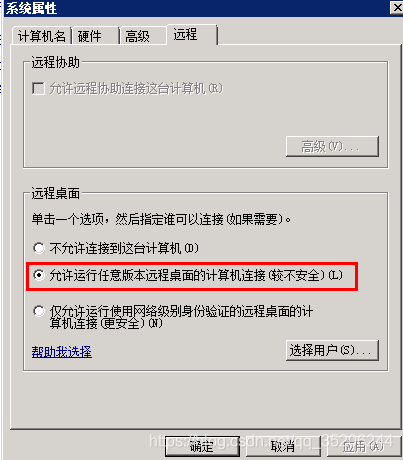Screen dimensions: 403x460
Task: Confirm with the 确定 button
Action: pos(202,446)
